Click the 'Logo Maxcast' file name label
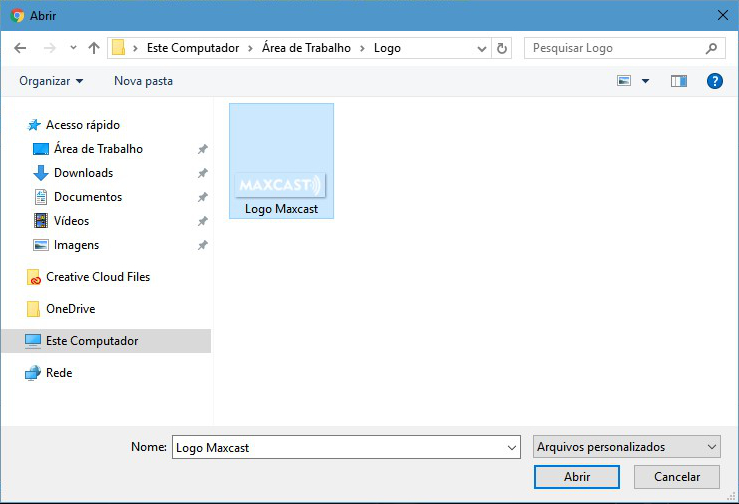Image resolution: width=739 pixels, height=504 pixels. click(281, 209)
